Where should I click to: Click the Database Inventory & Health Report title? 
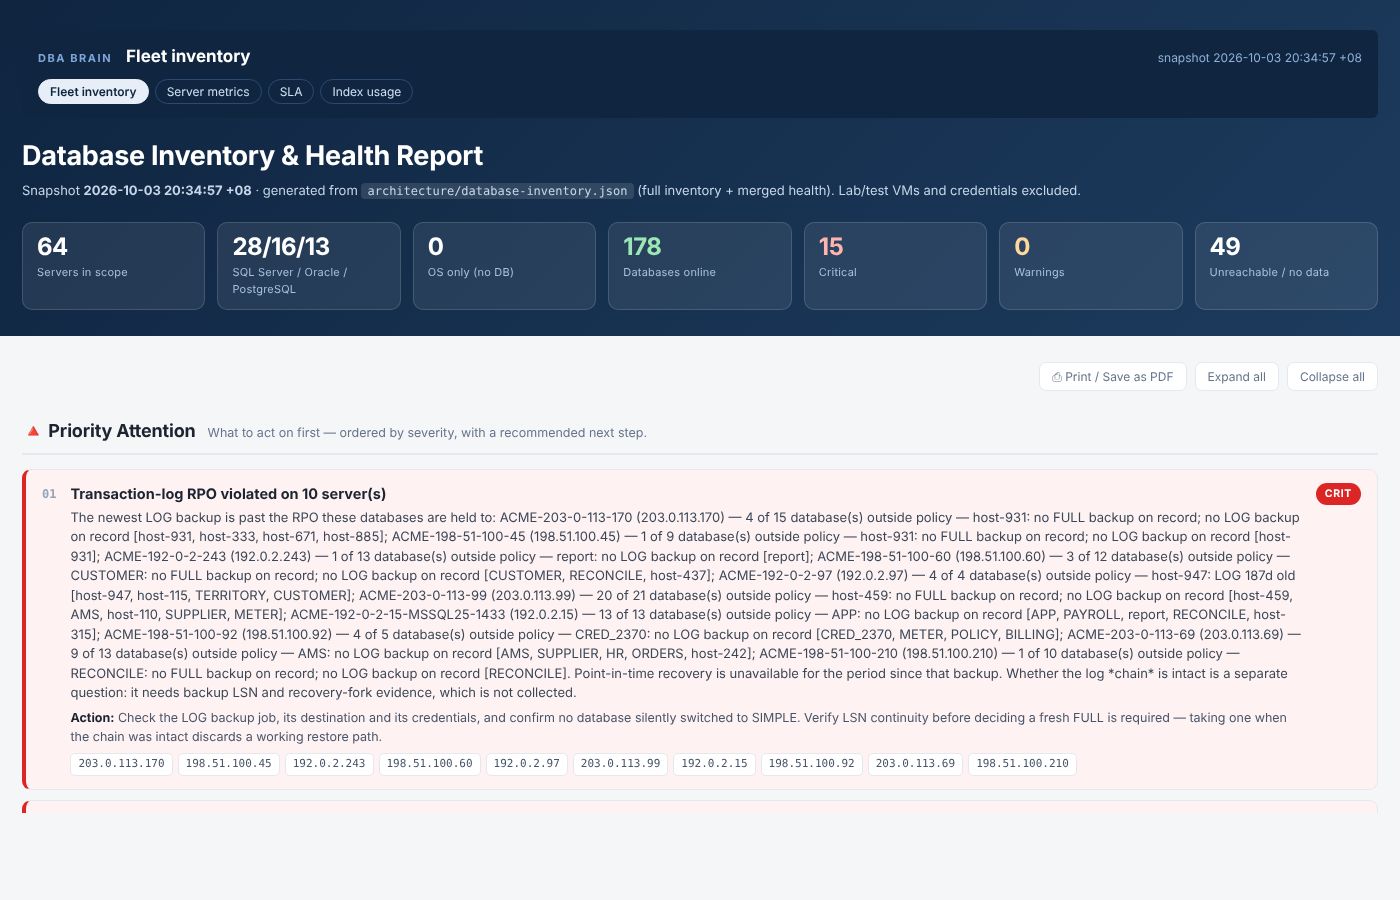pos(252,156)
